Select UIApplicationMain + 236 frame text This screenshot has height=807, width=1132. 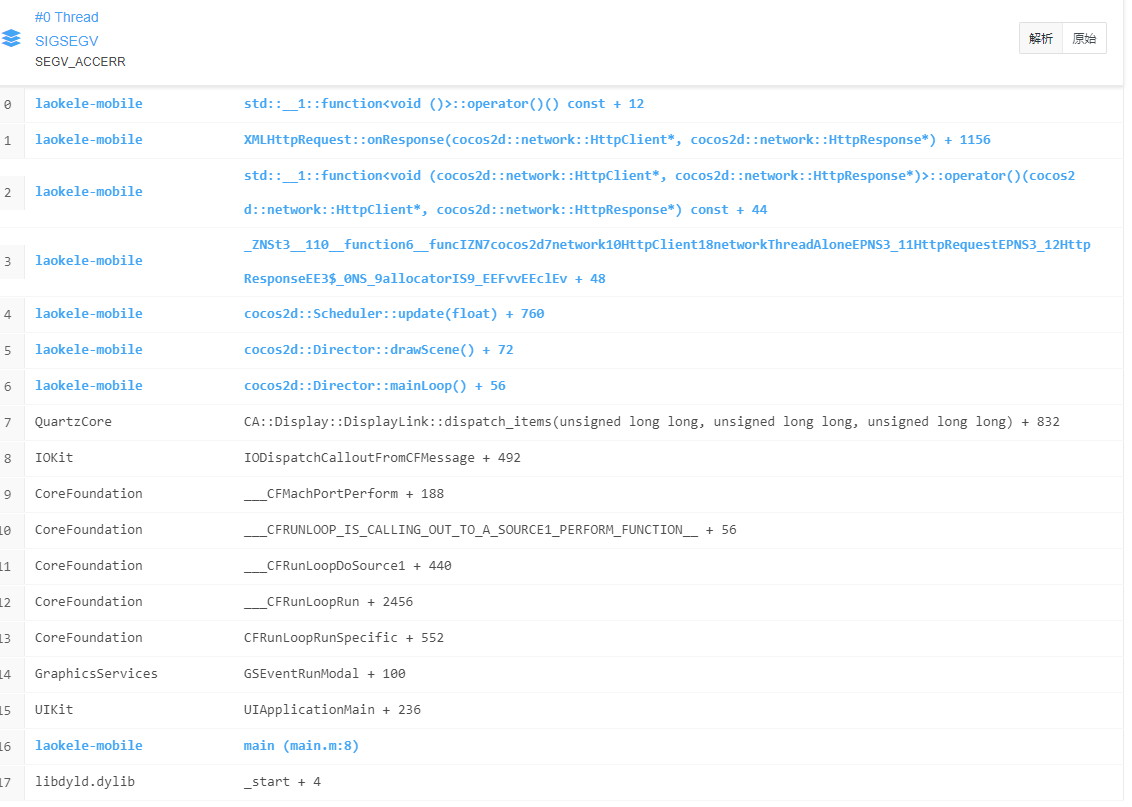tap(332, 710)
